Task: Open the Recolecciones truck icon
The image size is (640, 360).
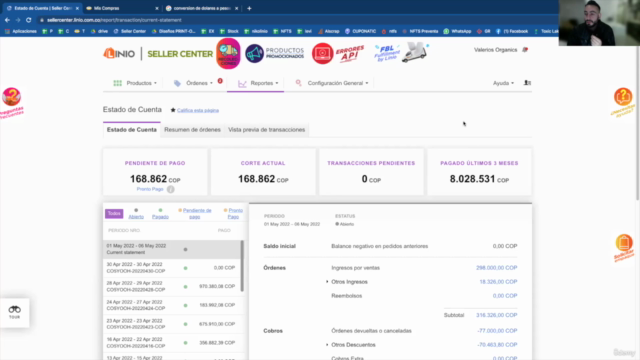Action: pyautogui.click(x=228, y=53)
